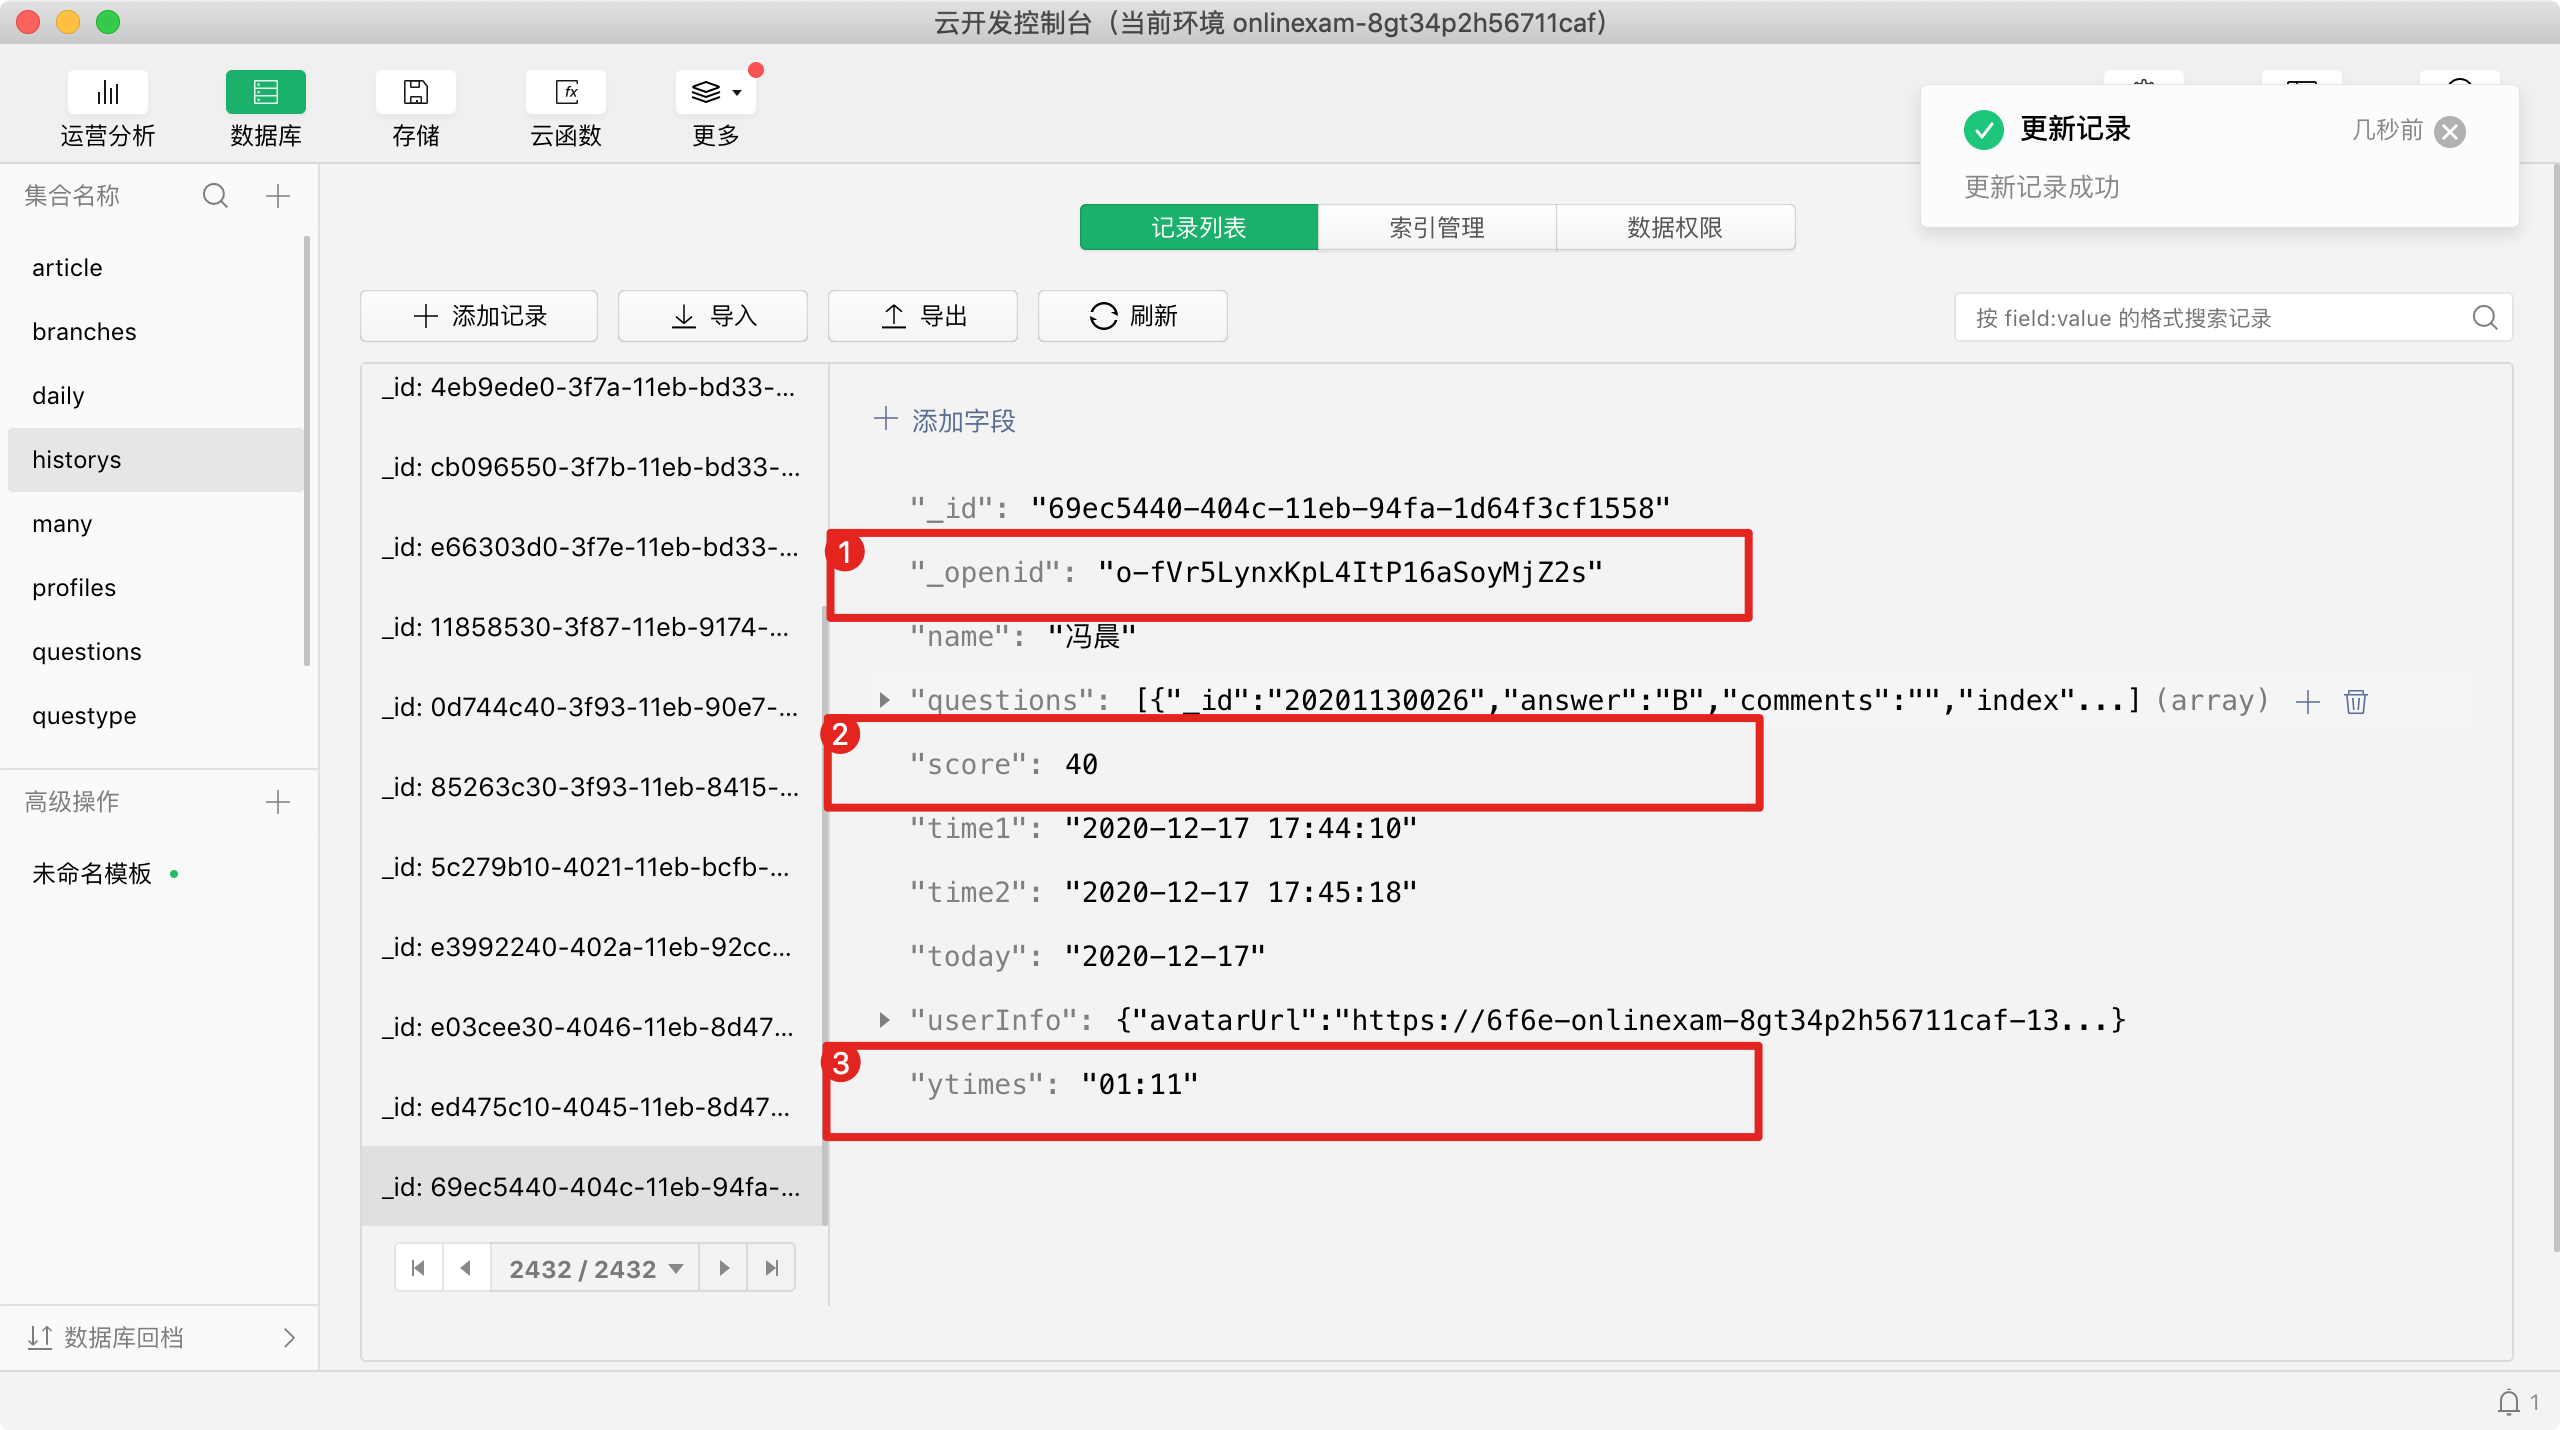
Task: Expand the userInfo object field
Action: click(x=884, y=1020)
